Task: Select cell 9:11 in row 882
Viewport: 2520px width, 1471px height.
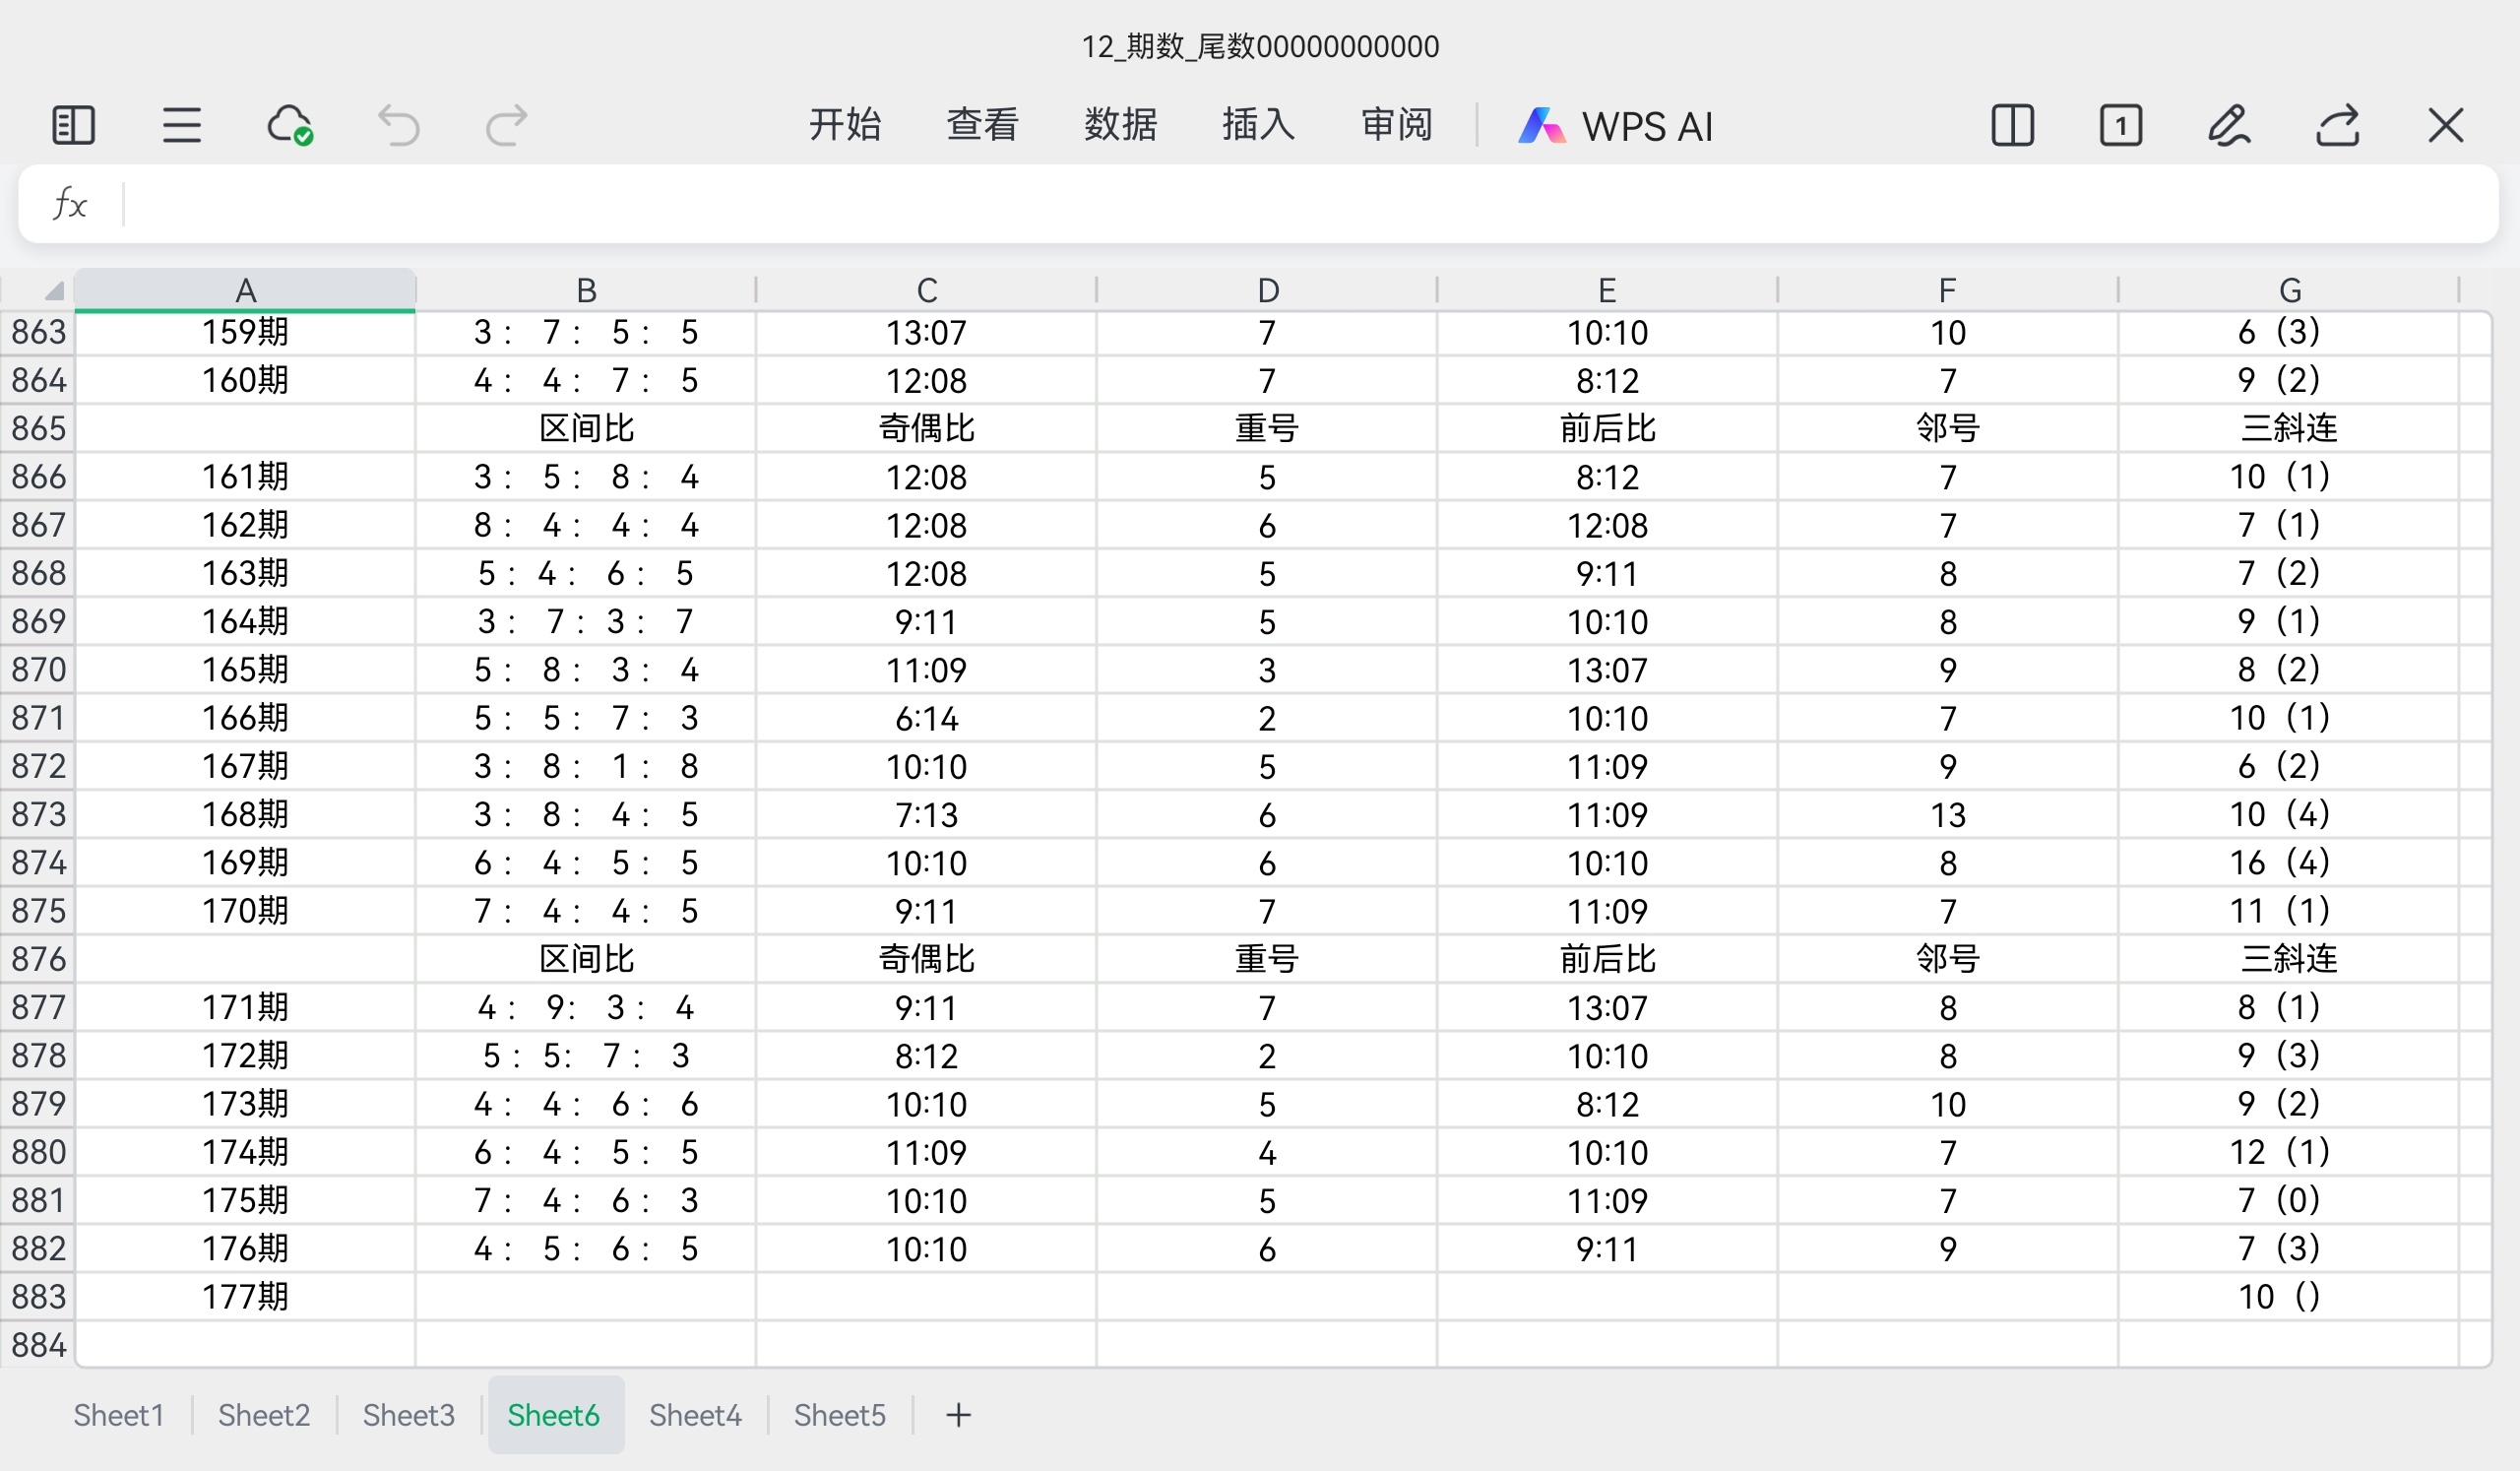Action: coord(1607,1249)
